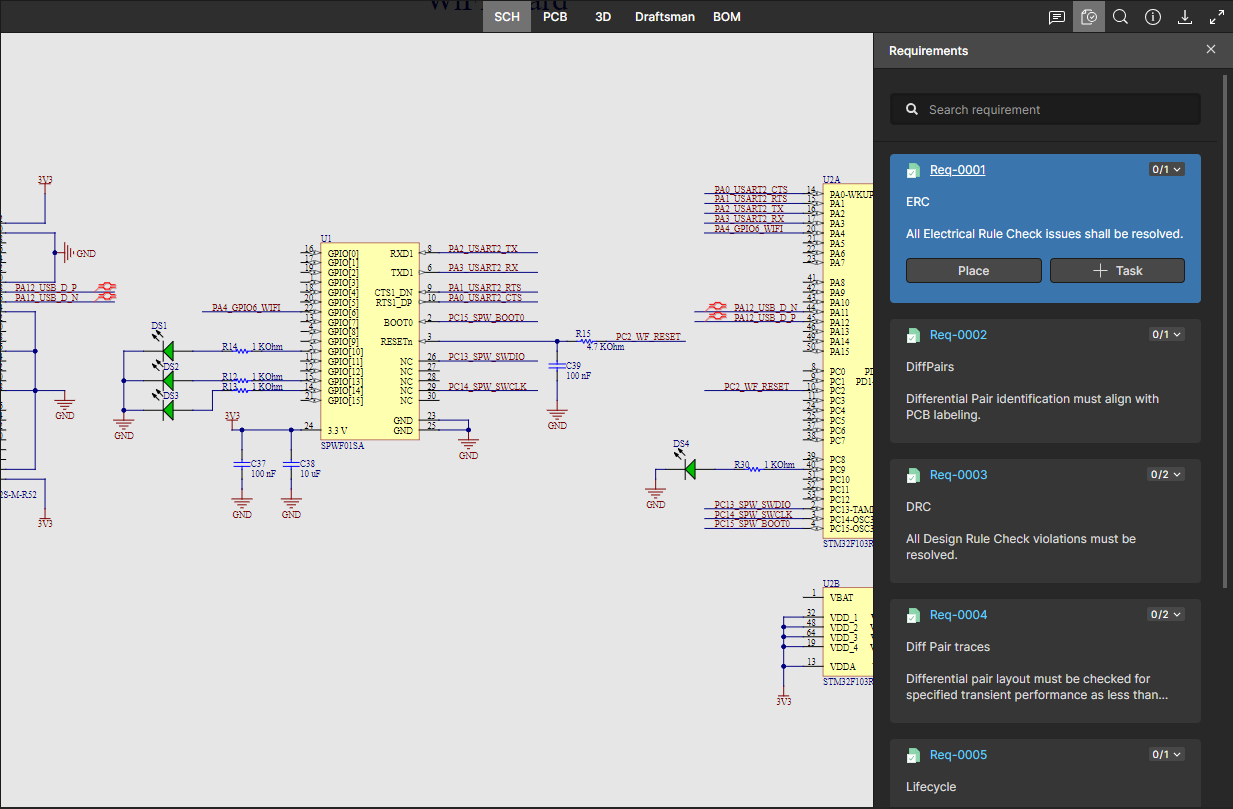
Task: Click the download icon in top bar
Action: [1185, 17]
